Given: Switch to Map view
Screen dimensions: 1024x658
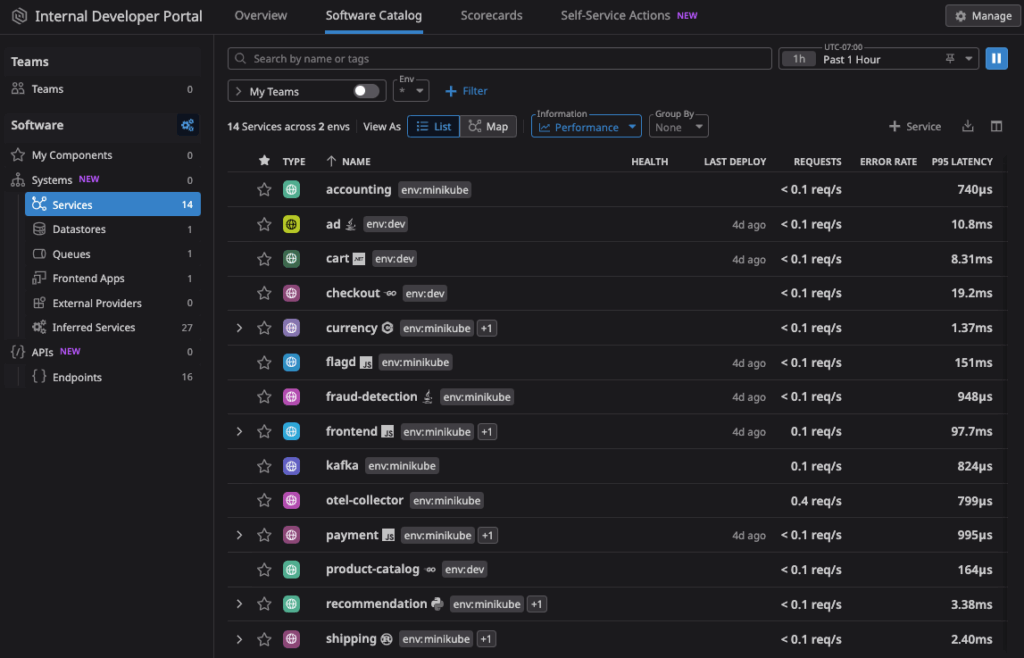Looking at the screenshot, I should [x=488, y=126].
